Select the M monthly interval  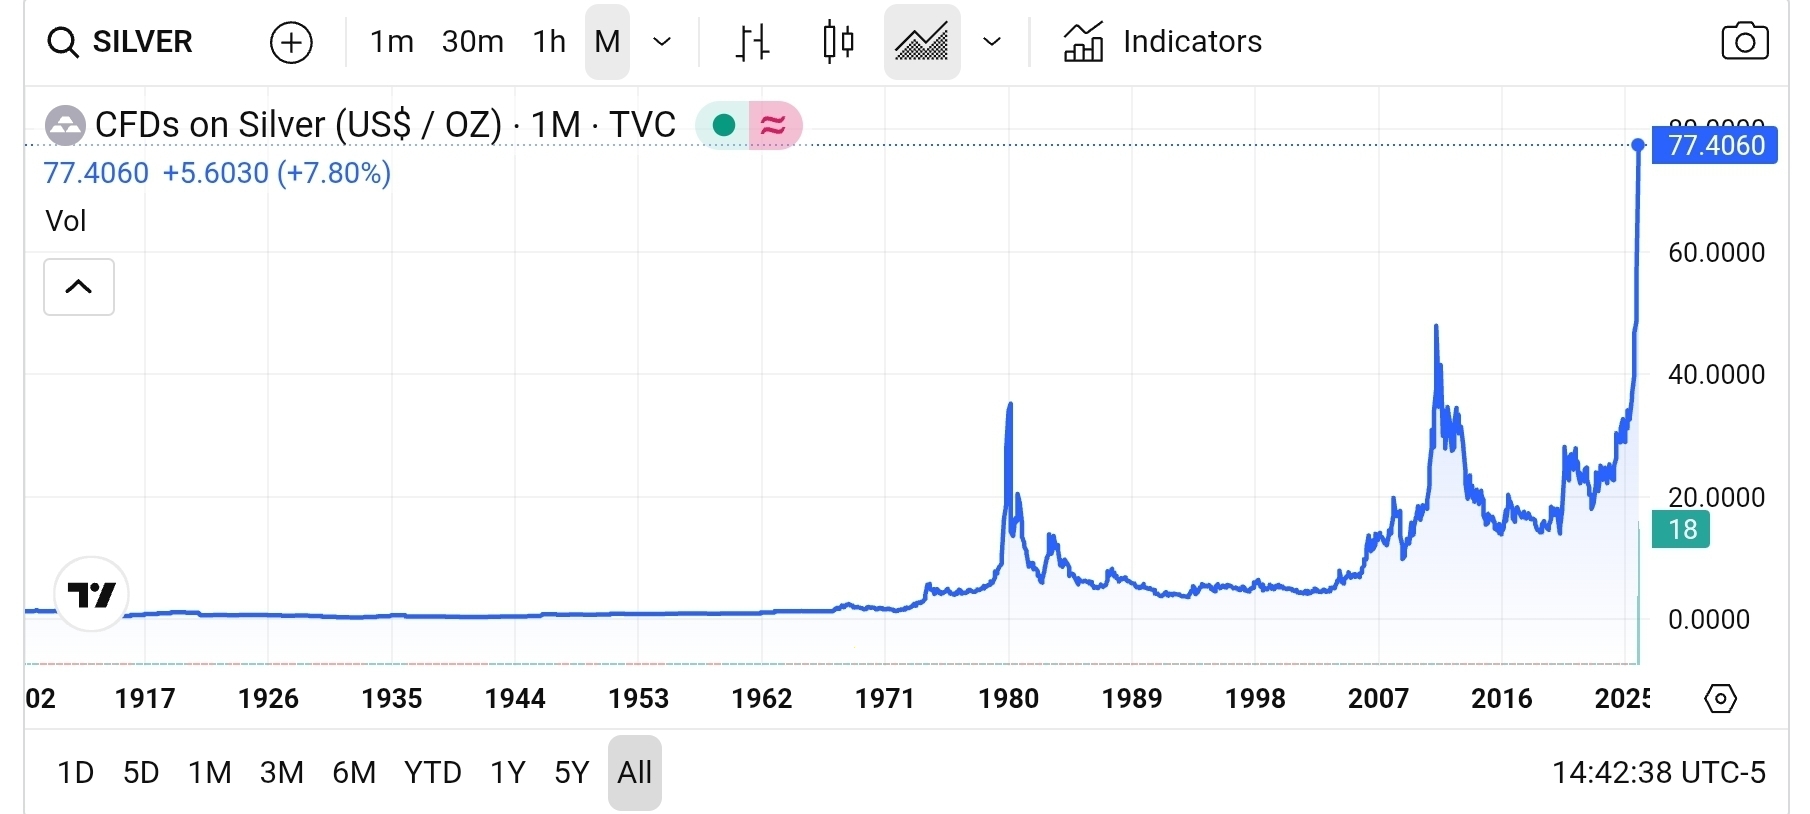(607, 42)
